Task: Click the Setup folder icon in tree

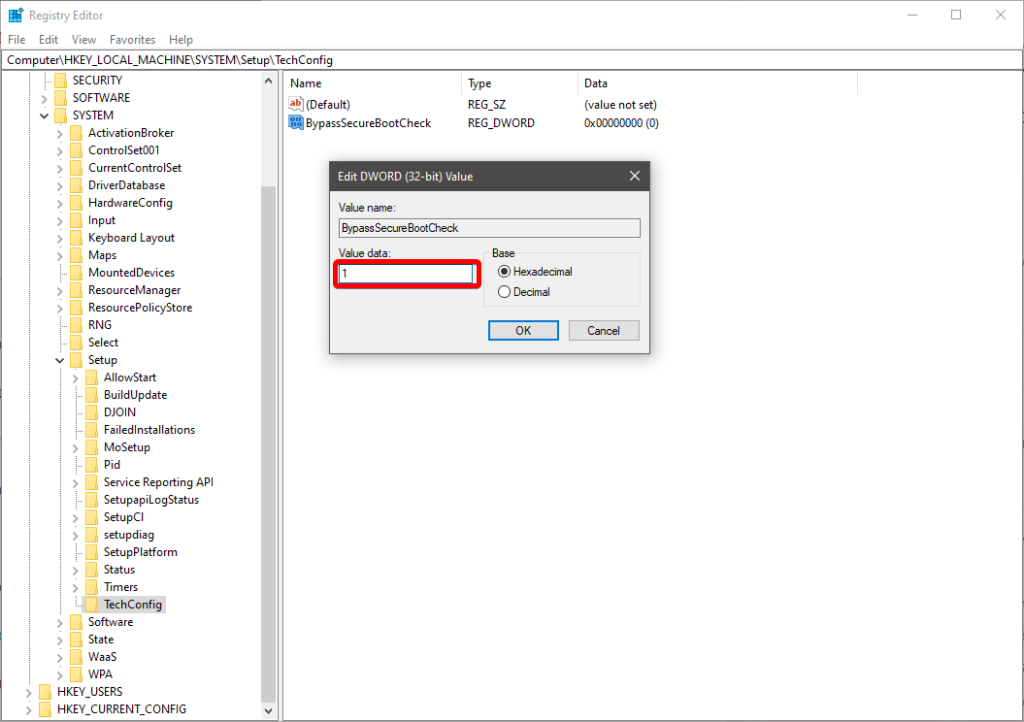Action: [x=77, y=360]
